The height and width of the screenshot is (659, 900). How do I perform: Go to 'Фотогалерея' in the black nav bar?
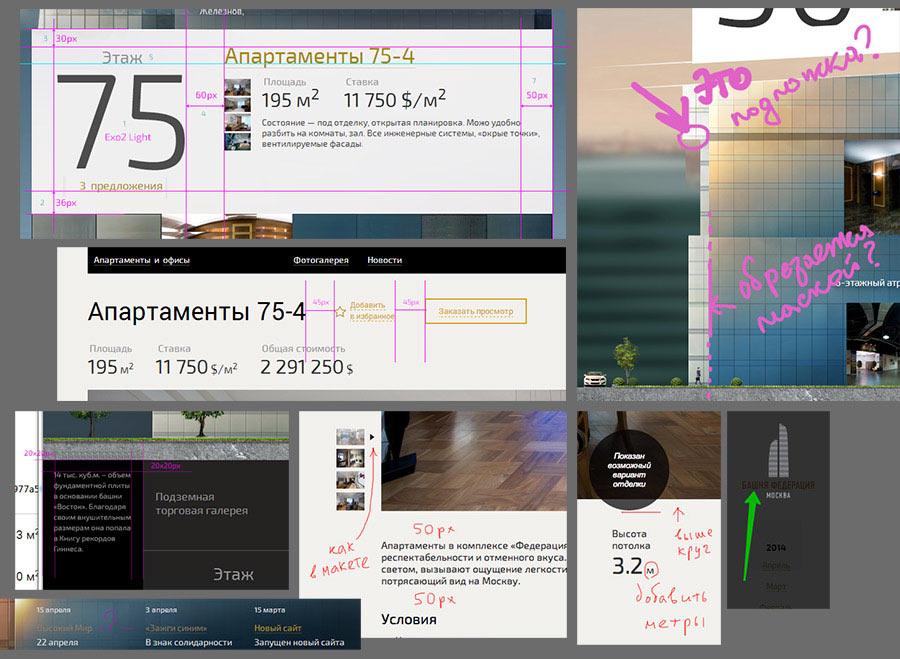click(x=321, y=260)
